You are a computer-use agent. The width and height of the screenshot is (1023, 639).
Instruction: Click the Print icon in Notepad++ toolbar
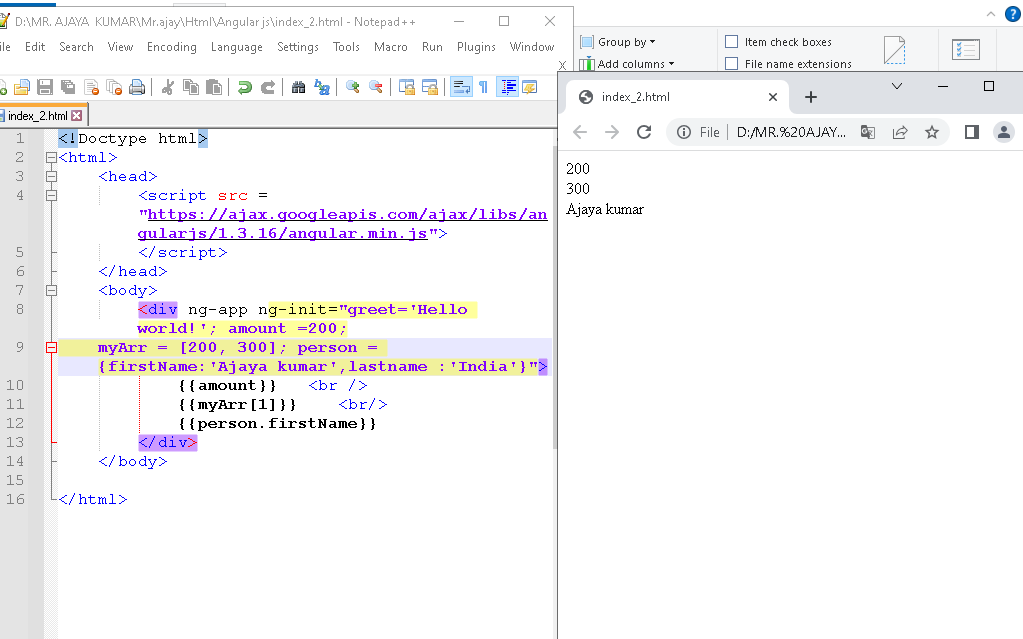pyautogui.click(x=137, y=87)
